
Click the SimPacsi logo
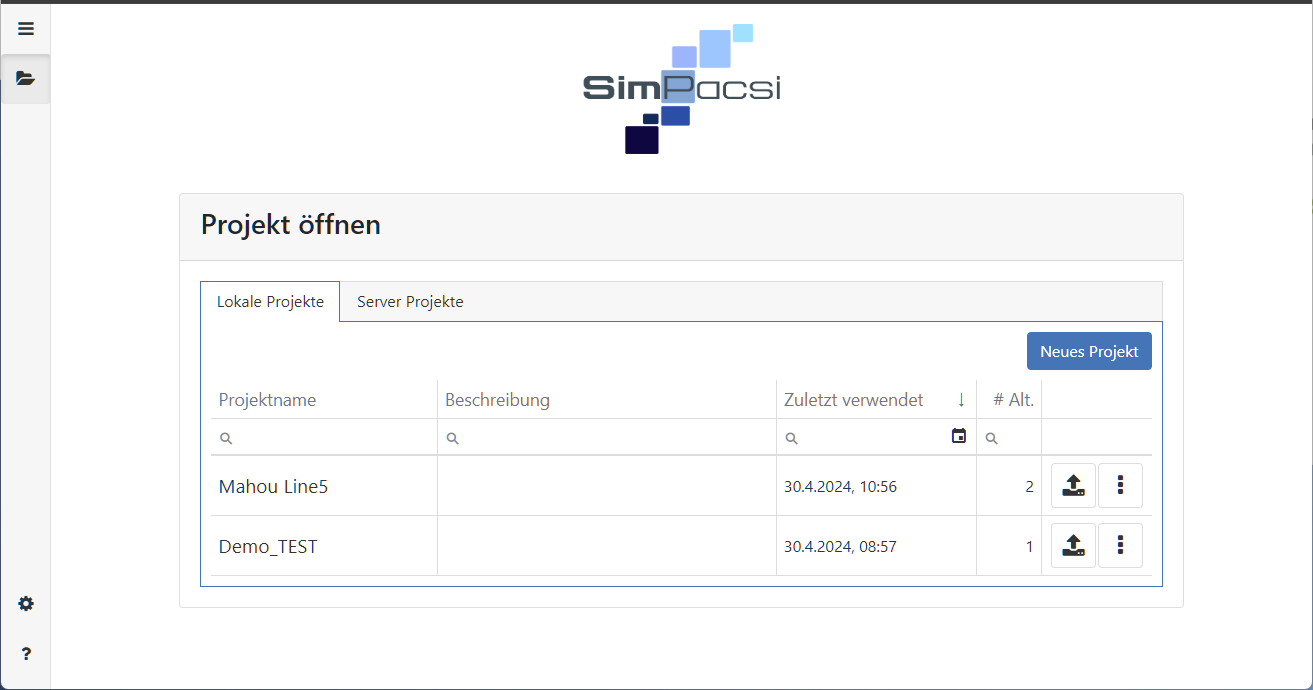(x=681, y=89)
